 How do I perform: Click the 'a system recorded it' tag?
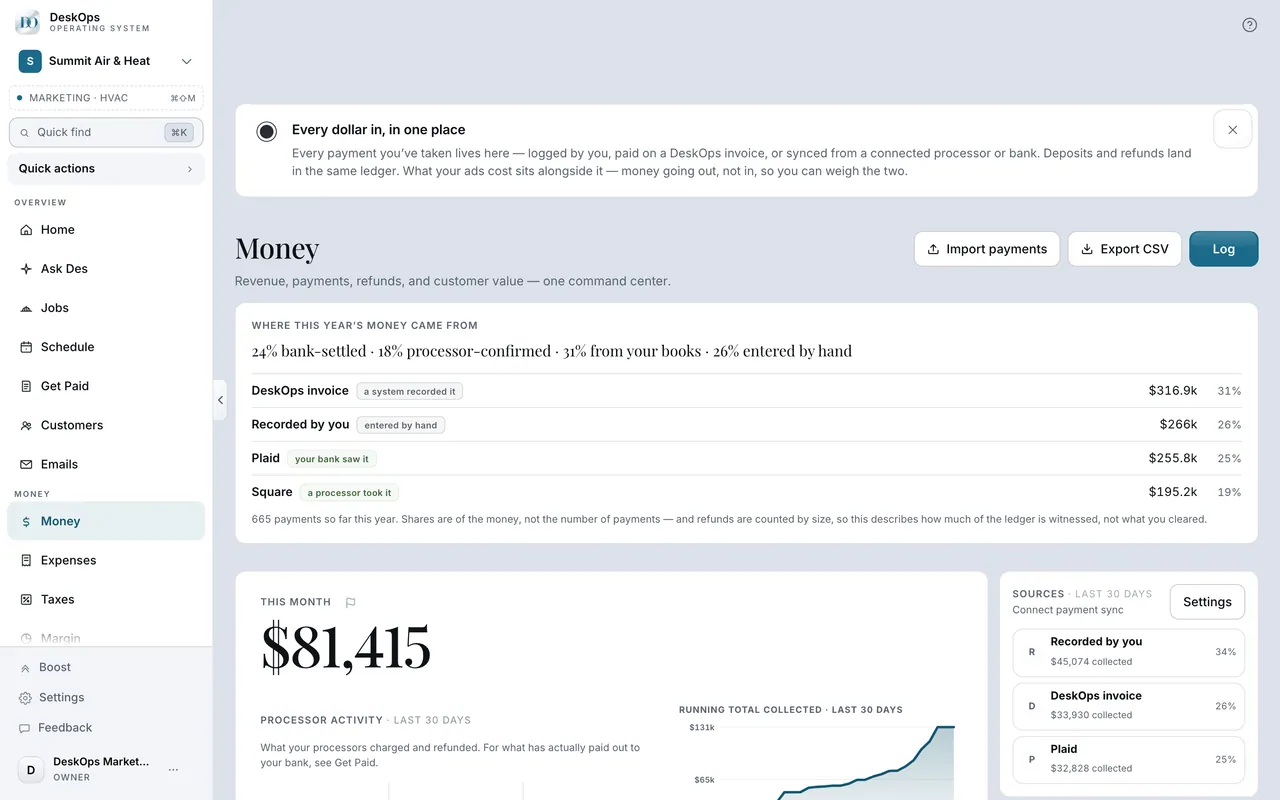409,391
